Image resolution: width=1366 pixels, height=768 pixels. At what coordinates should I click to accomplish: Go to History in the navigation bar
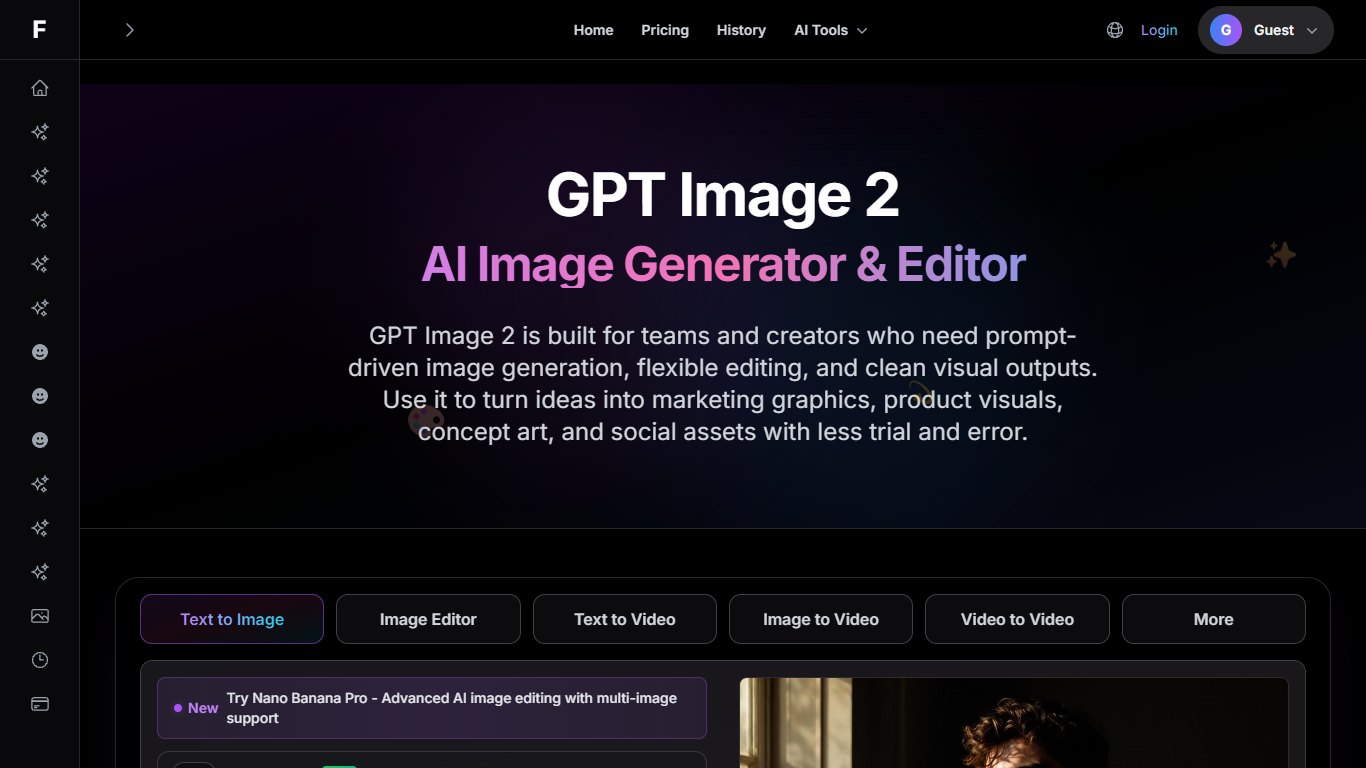coord(741,29)
